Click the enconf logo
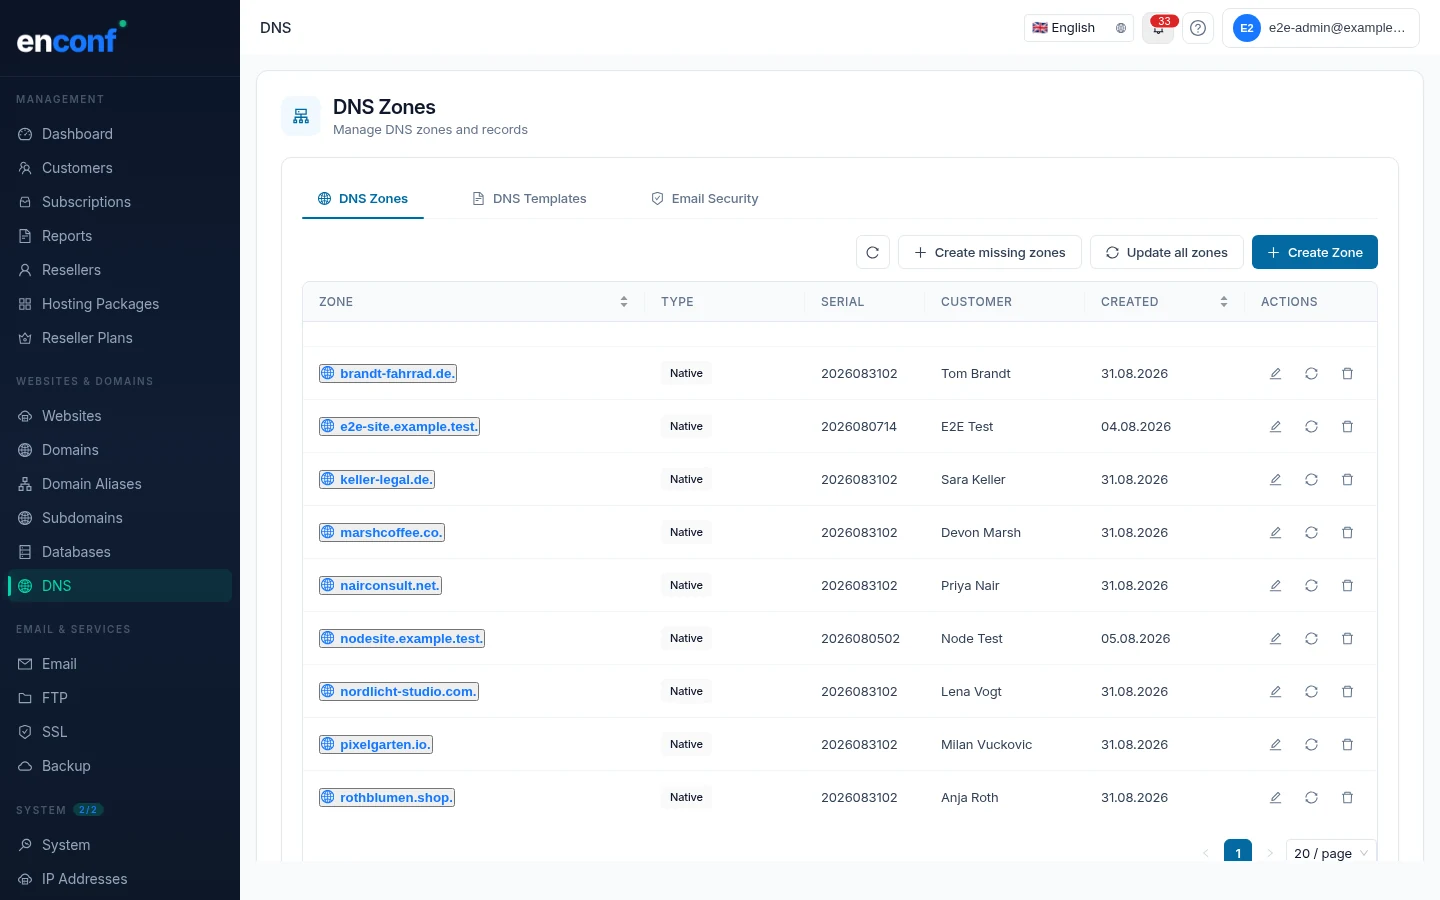 click(x=71, y=38)
